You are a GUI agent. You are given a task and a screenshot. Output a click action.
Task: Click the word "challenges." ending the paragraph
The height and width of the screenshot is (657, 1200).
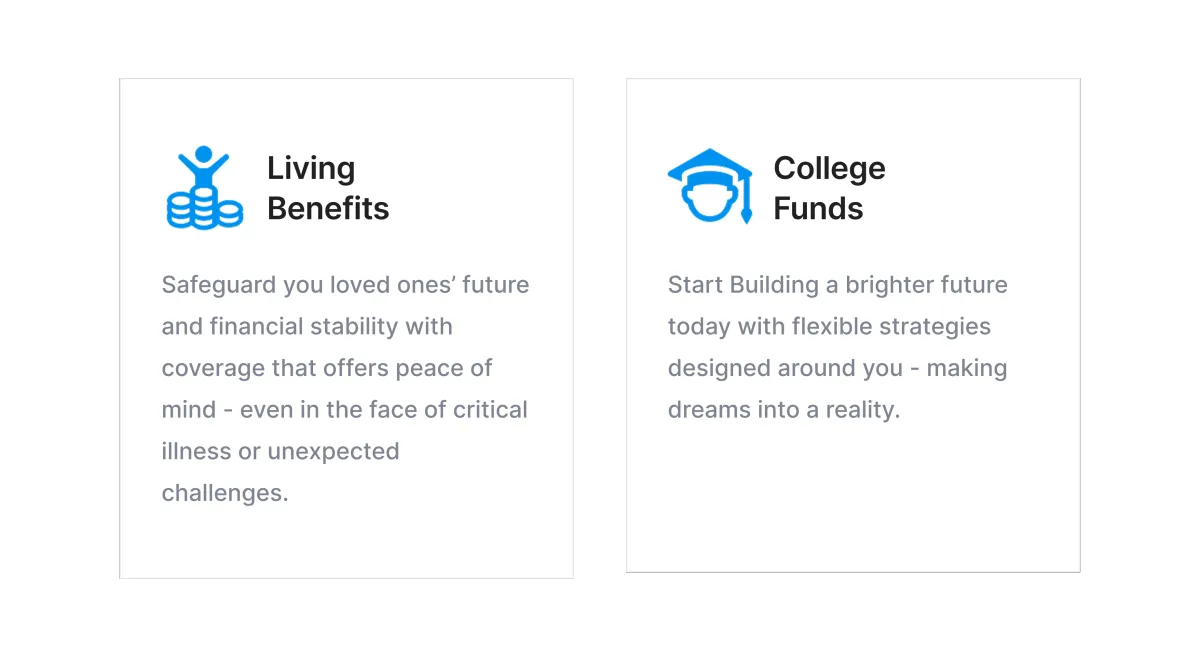225,493
